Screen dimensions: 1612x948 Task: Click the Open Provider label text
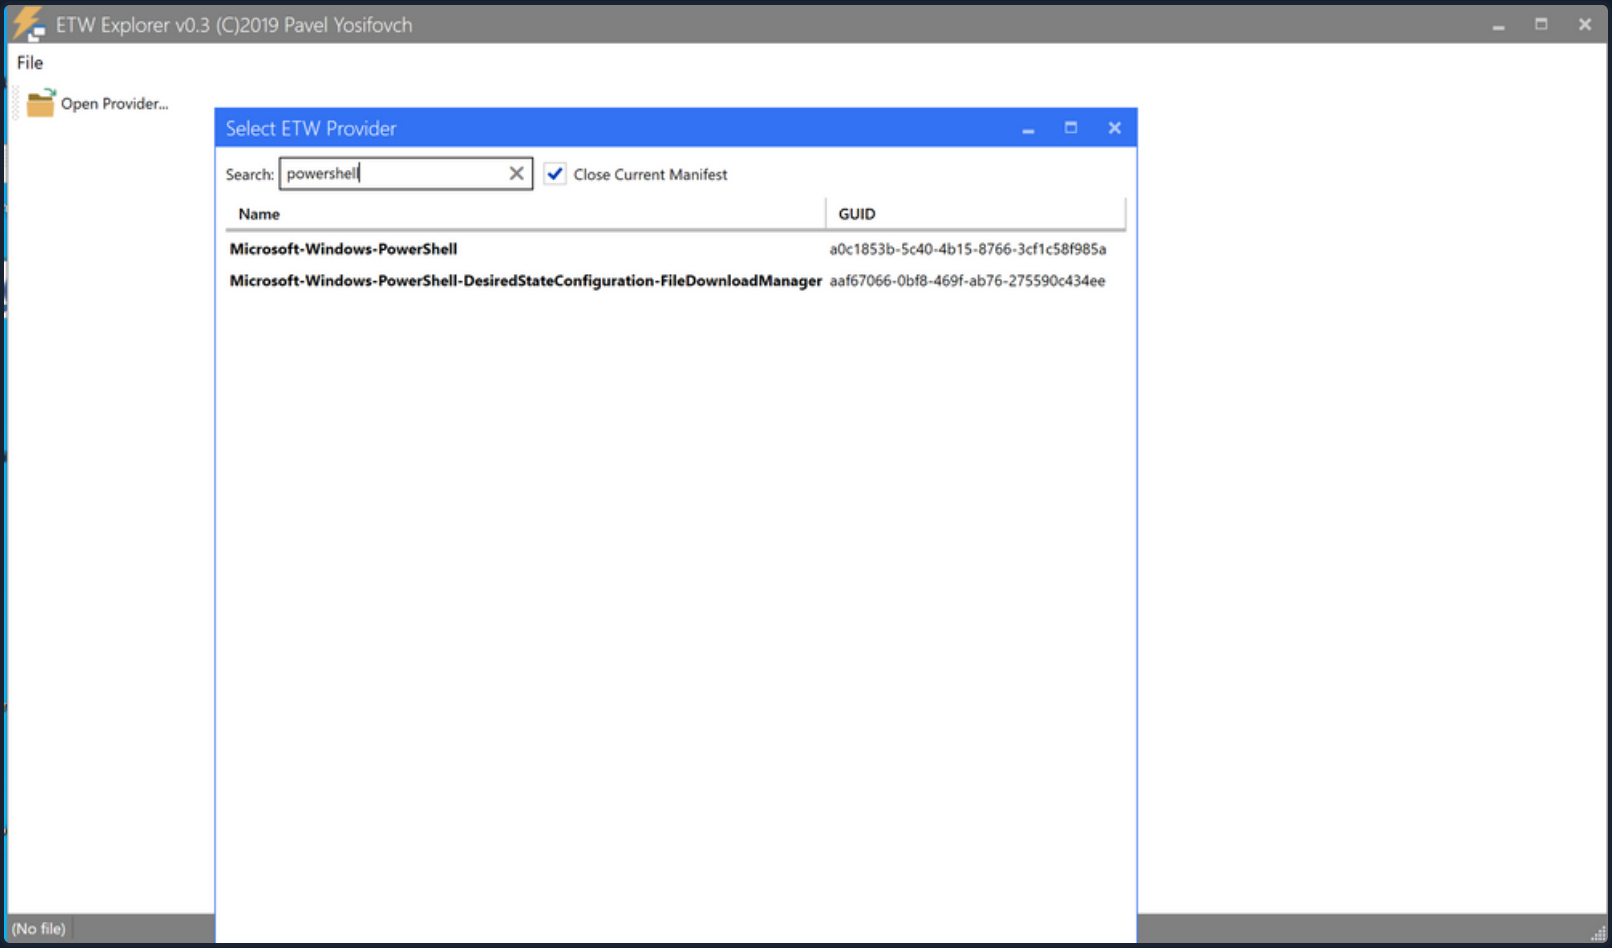(113, 103)
